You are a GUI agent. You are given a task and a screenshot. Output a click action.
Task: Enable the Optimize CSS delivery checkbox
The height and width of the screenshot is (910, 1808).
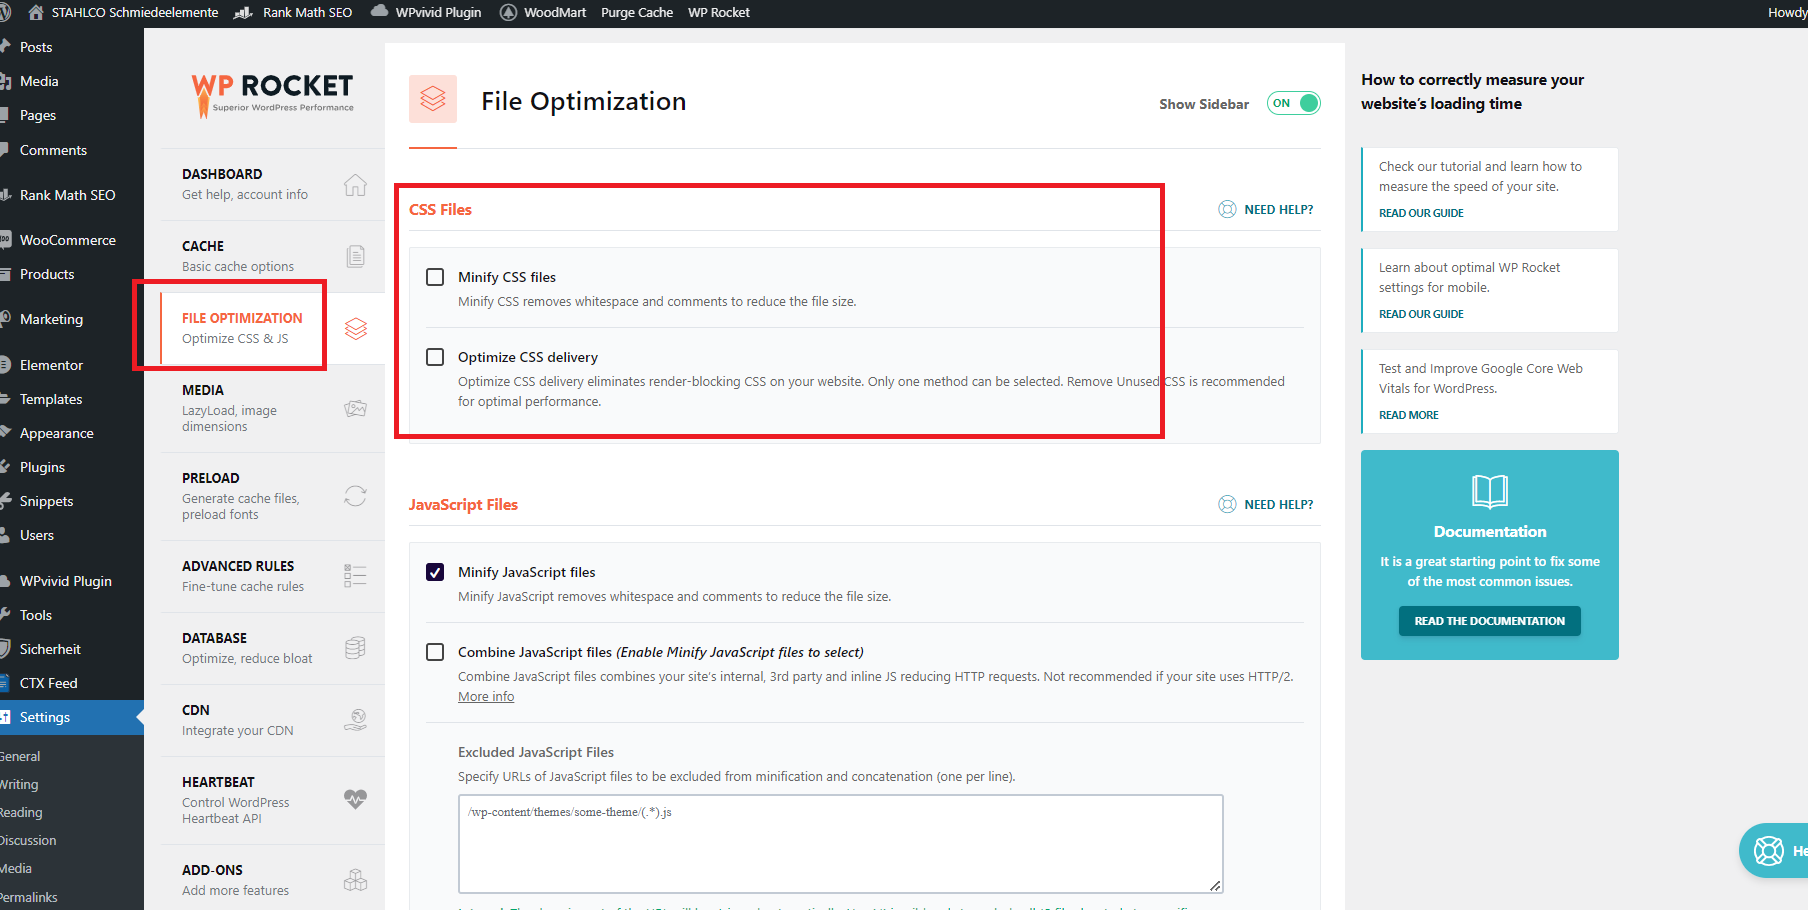[435, 357]
